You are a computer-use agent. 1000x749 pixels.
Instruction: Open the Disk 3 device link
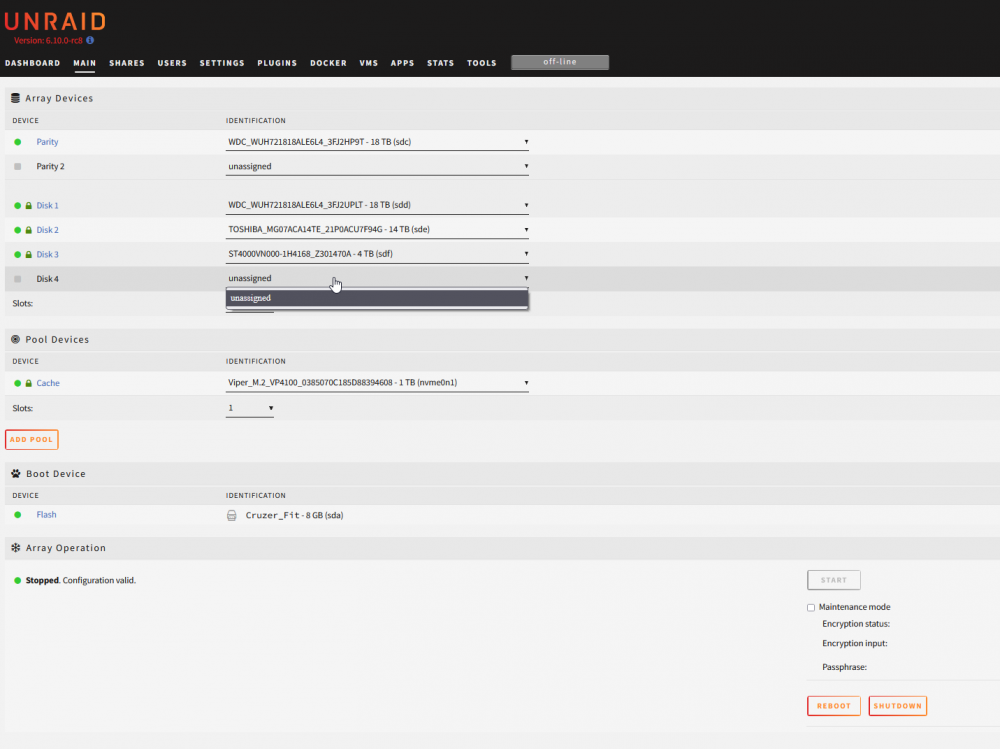[47, 255]
